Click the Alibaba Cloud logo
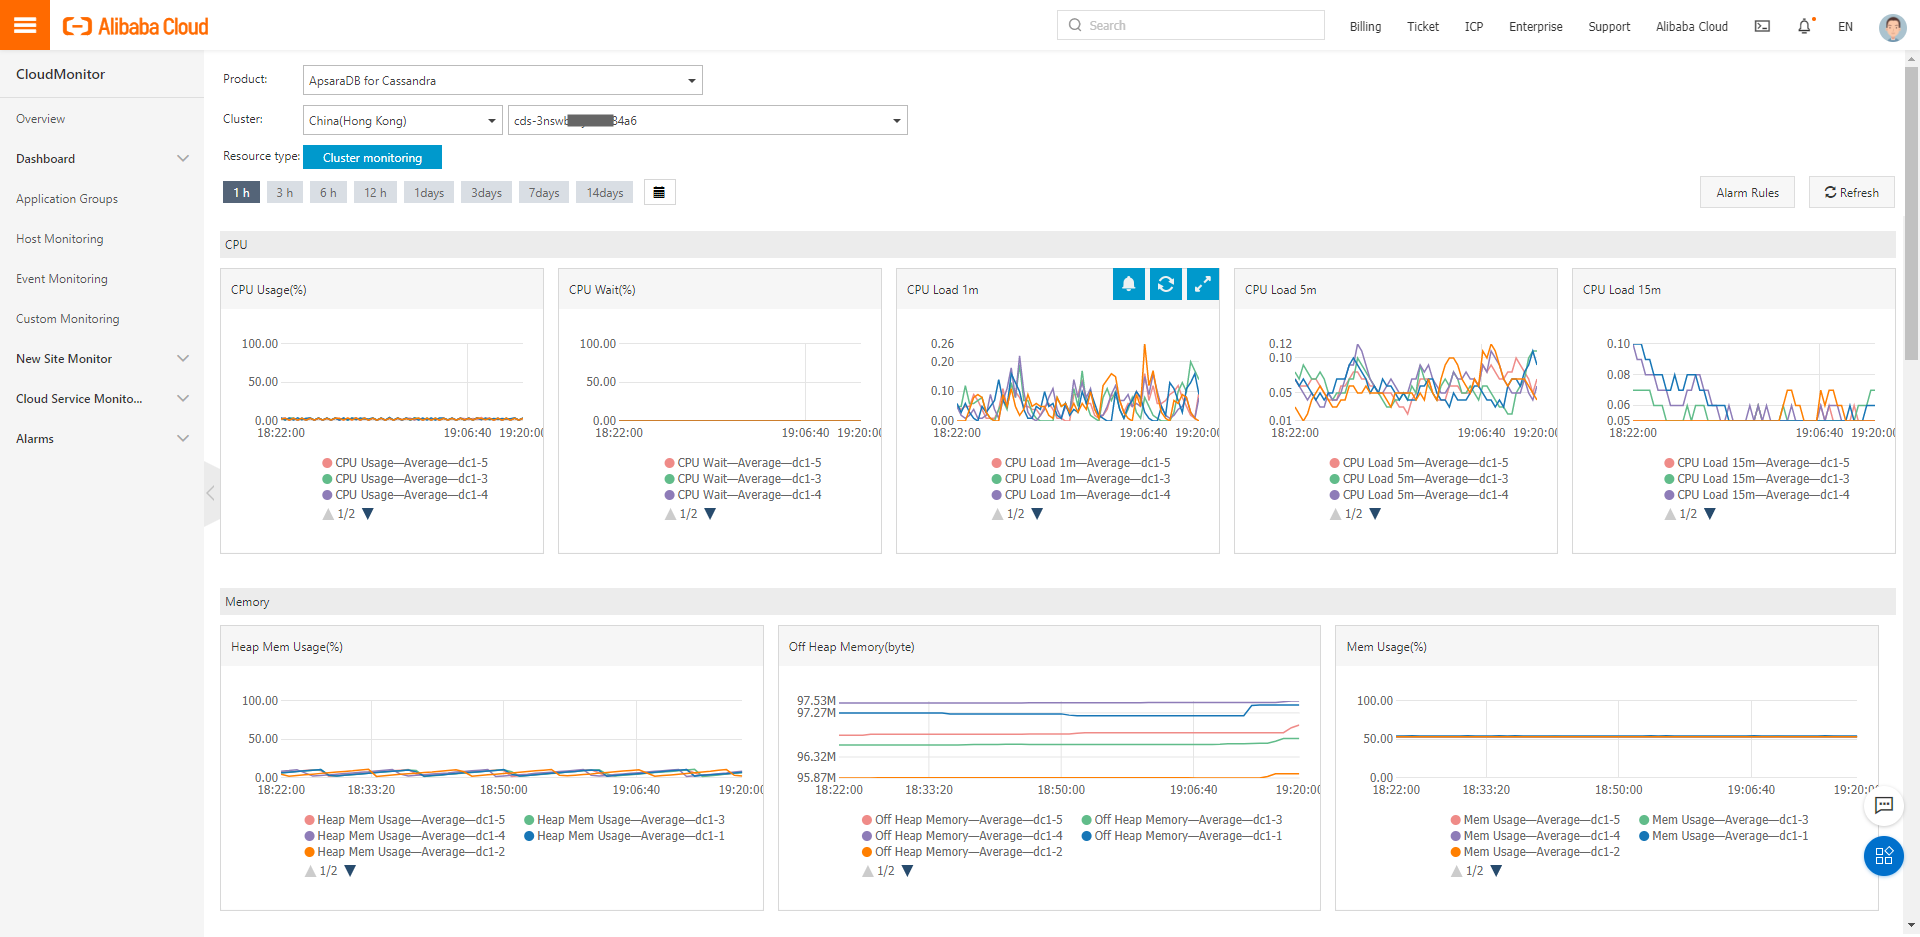The width and height of the screenshot is (1920, 937). [x=136, y=27]
